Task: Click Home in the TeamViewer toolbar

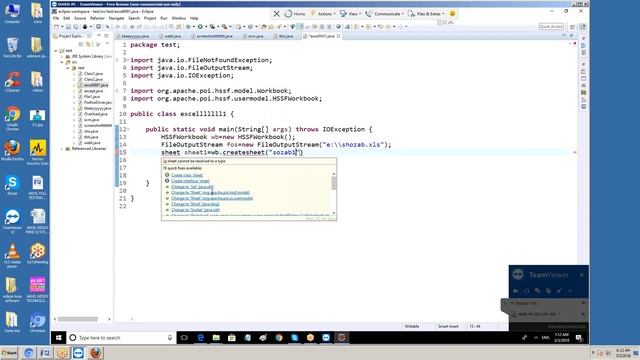Action: click(295, 13)
